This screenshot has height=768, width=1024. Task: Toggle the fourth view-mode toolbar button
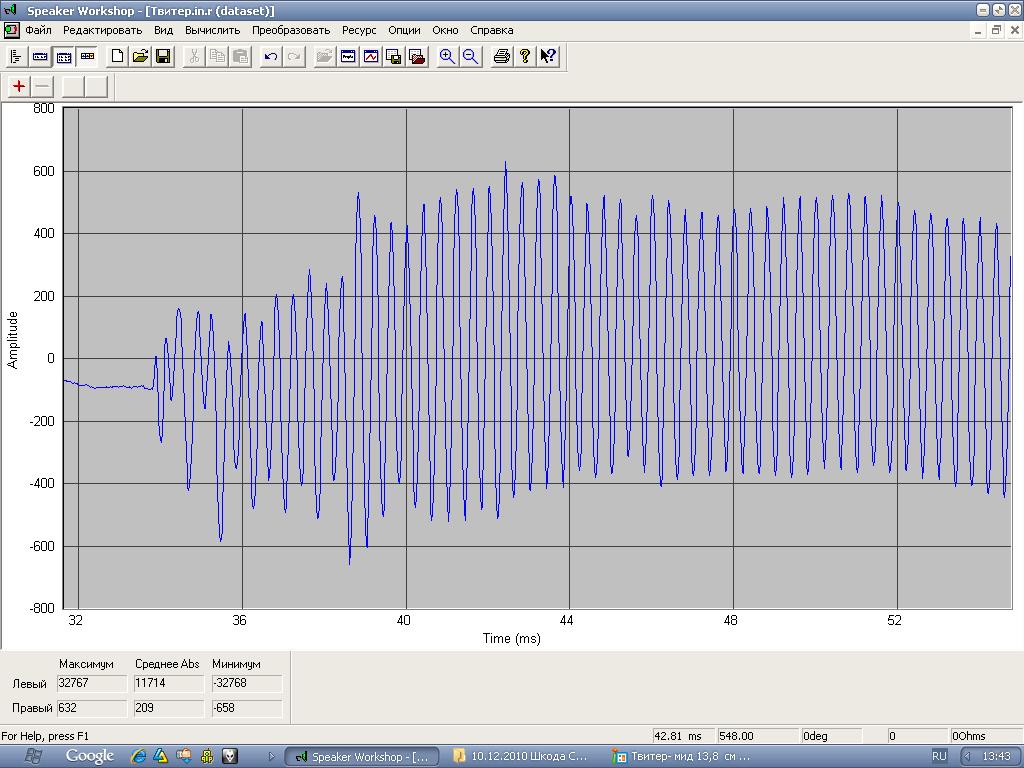point(87,57)
